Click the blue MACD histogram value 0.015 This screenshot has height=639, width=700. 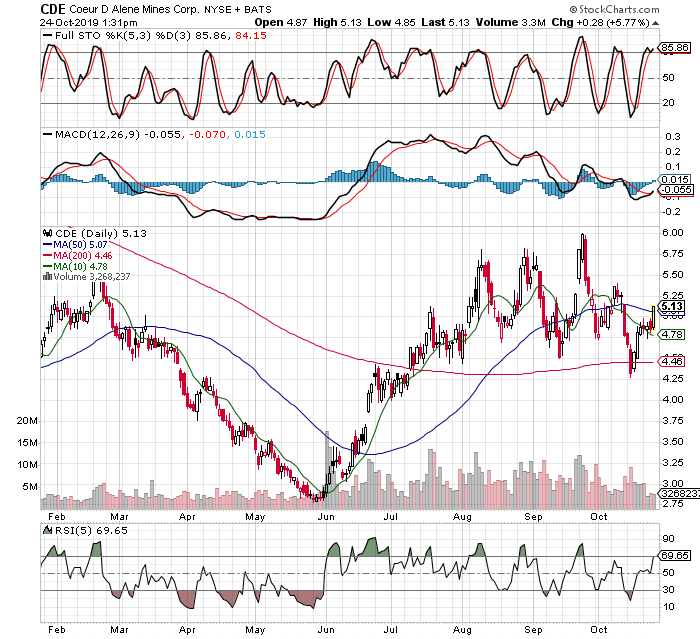click(x=250, y=134)
